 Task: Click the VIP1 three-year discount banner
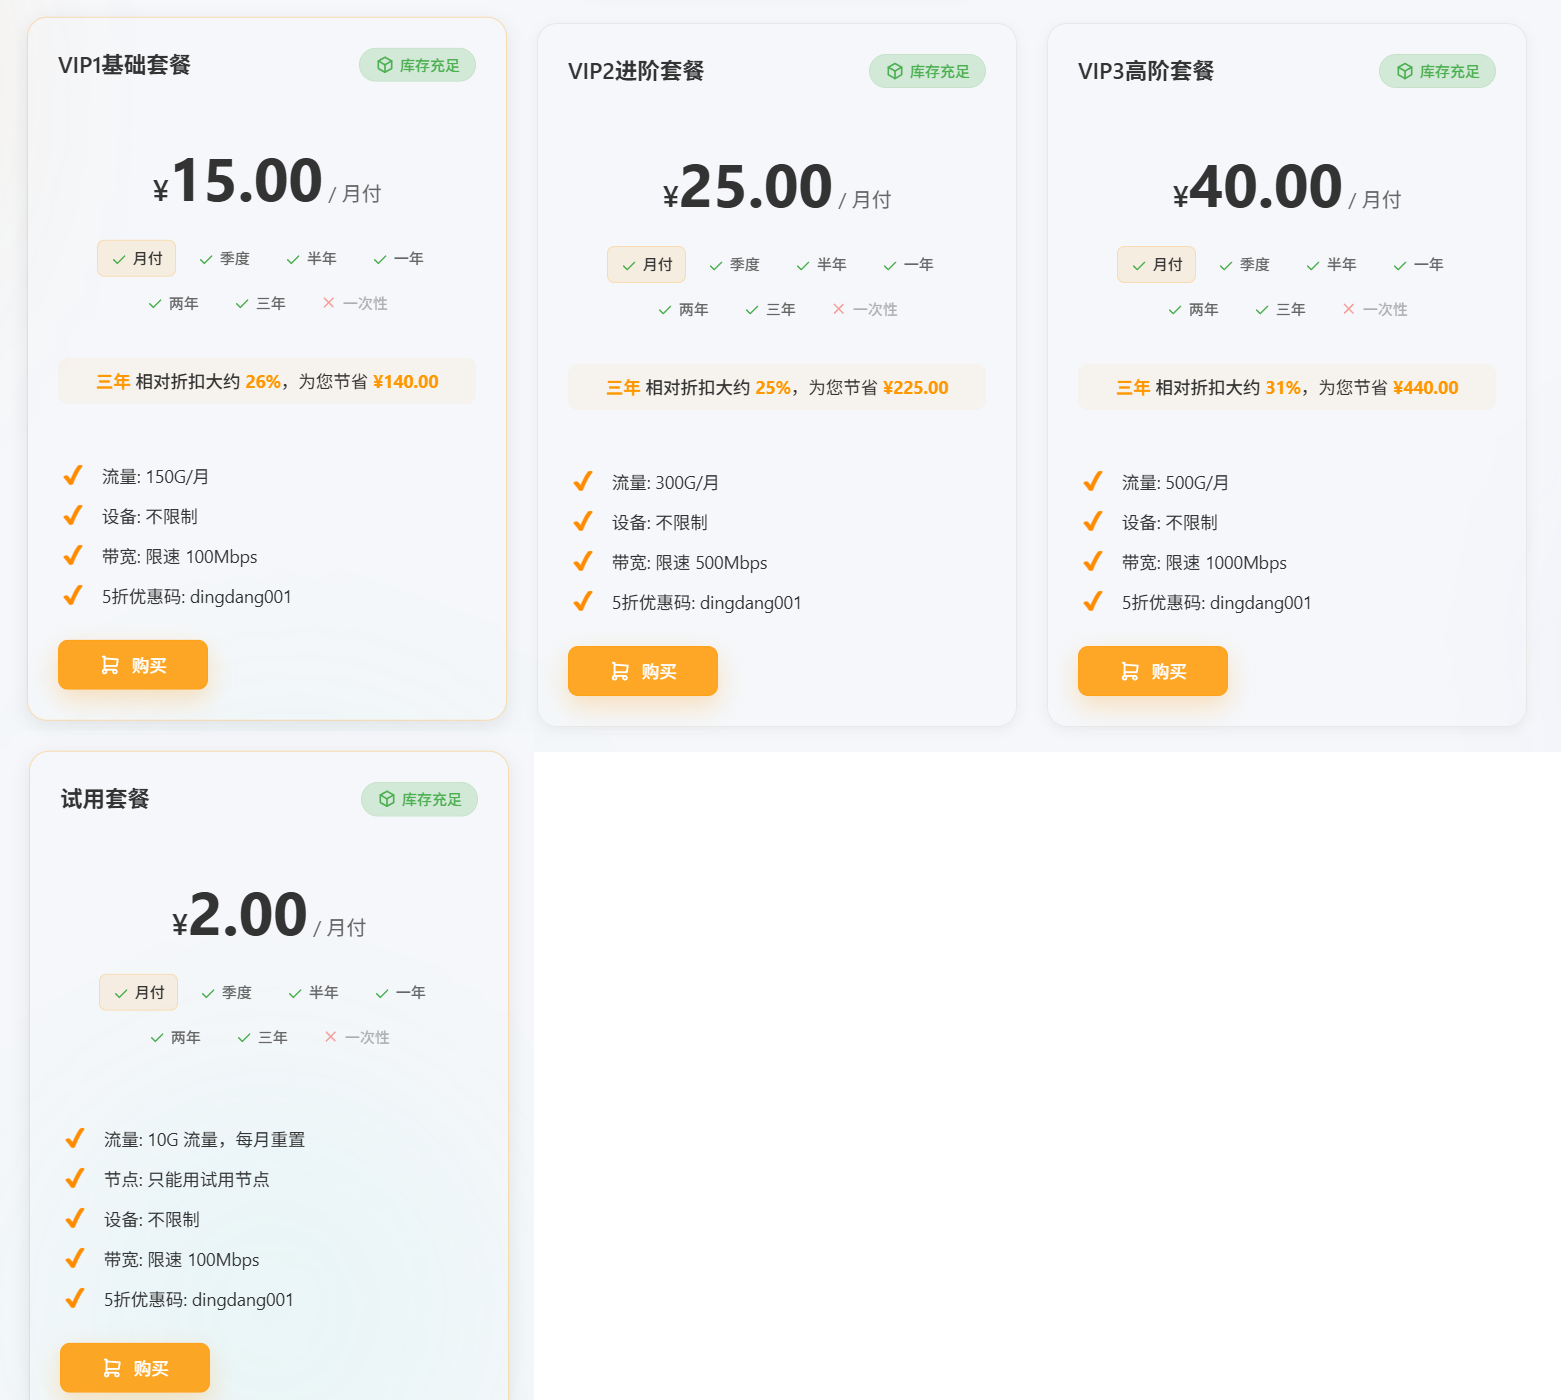267,382
